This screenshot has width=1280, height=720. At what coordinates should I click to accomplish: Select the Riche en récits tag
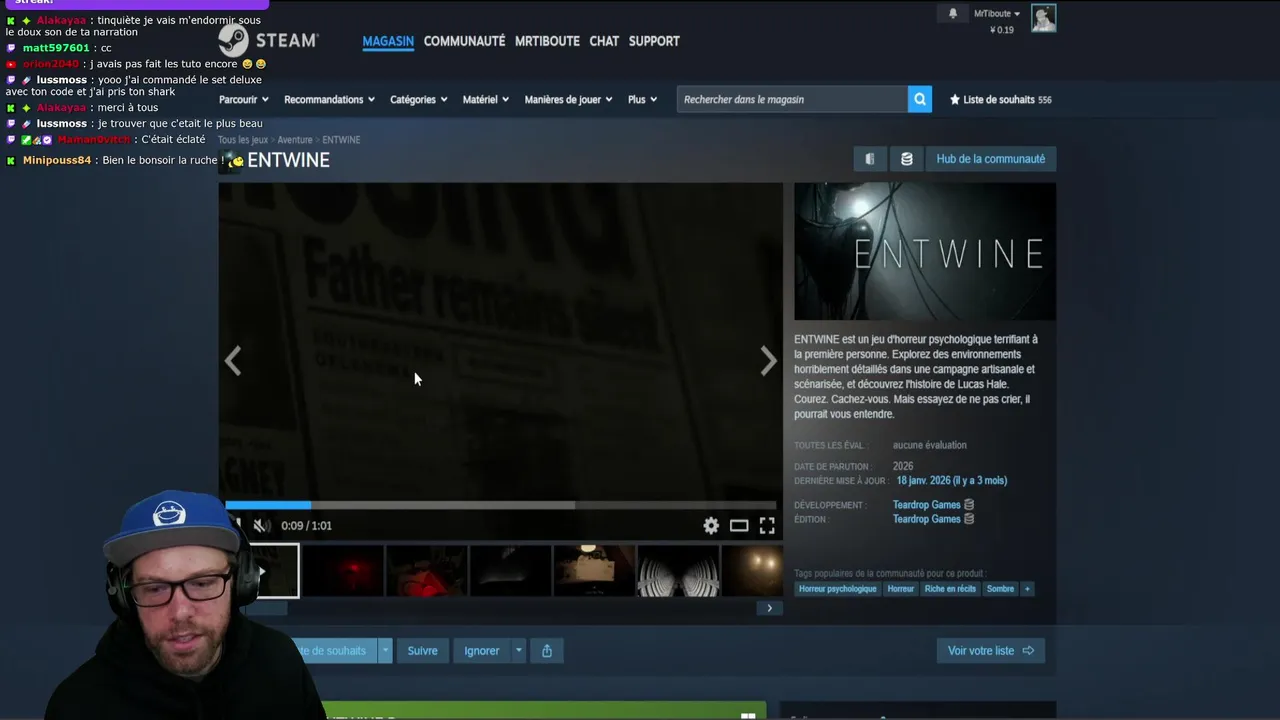point(950,589)
